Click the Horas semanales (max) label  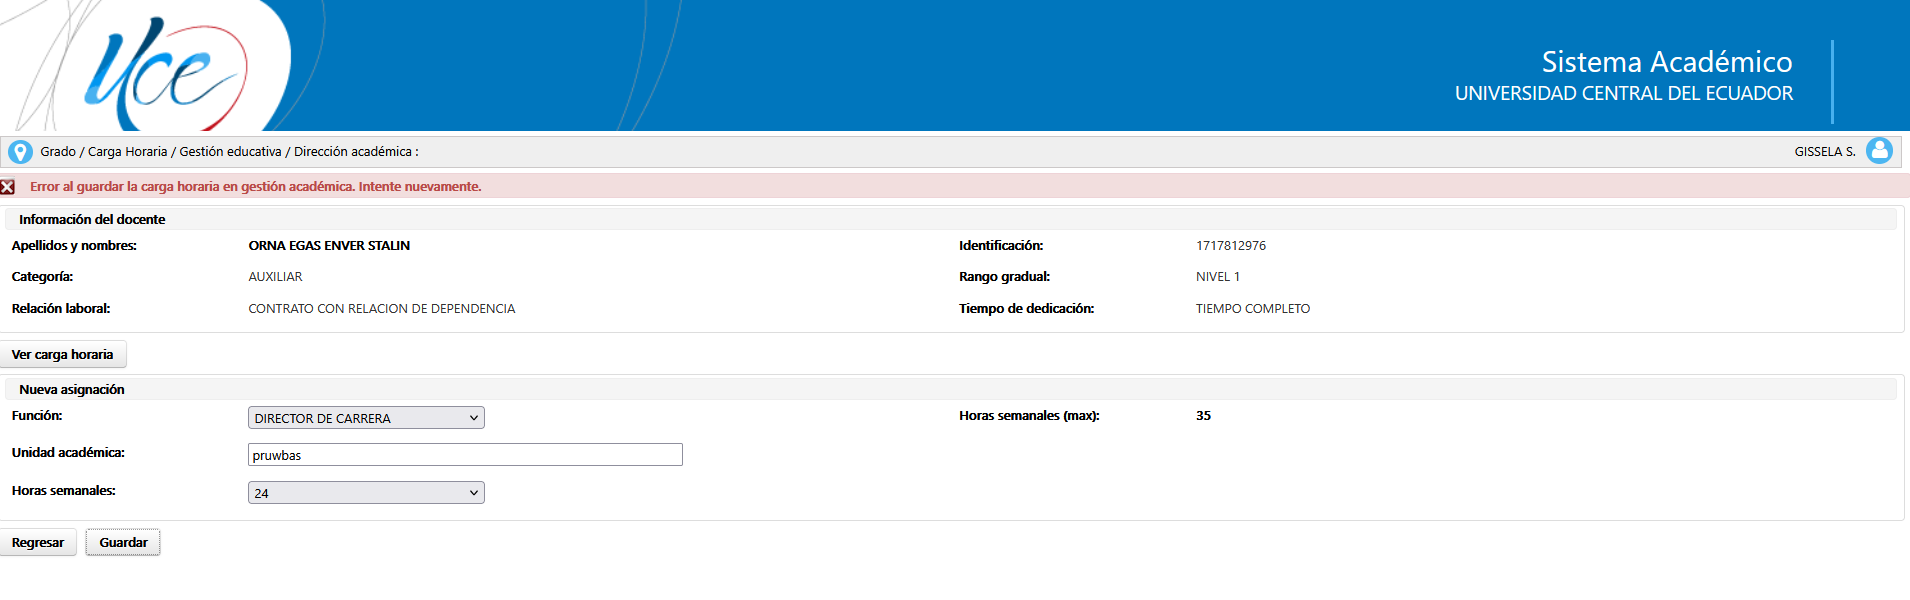pos(1029,416)
